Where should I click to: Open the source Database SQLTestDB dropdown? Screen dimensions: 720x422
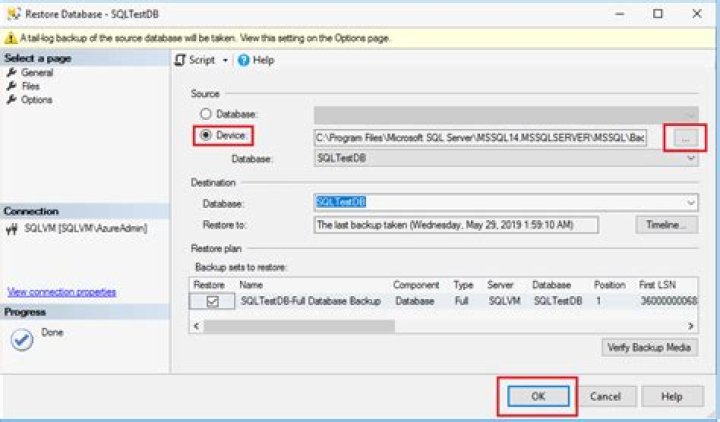691,158
